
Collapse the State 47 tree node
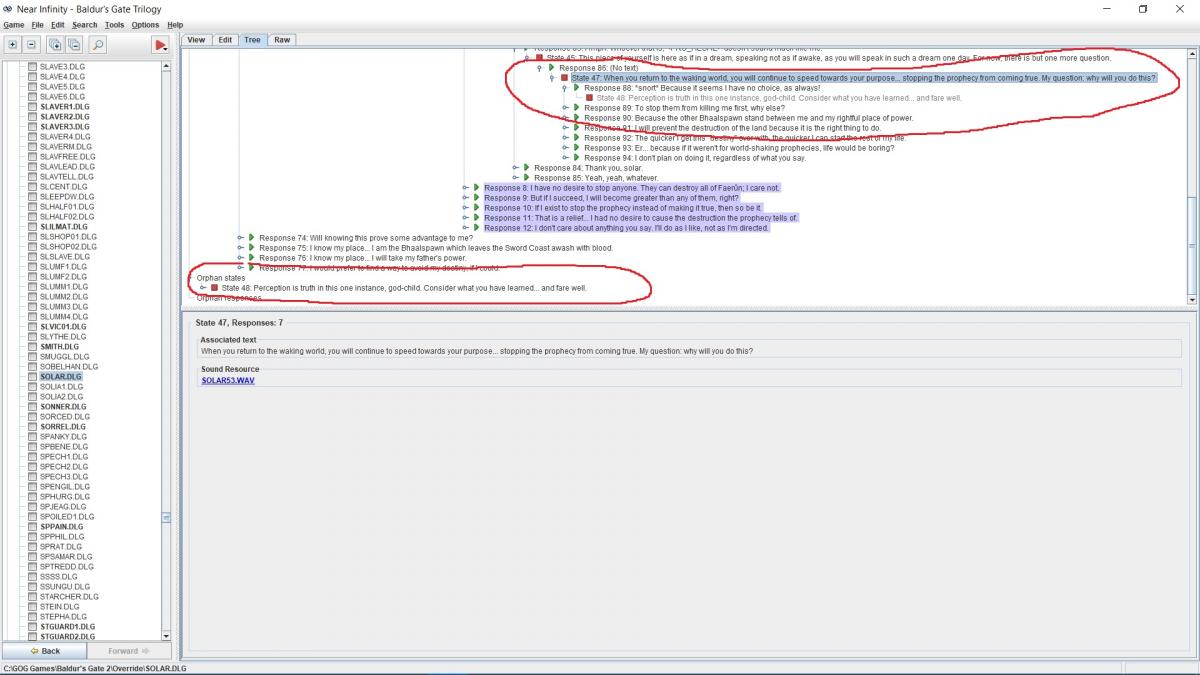point(551,78)
